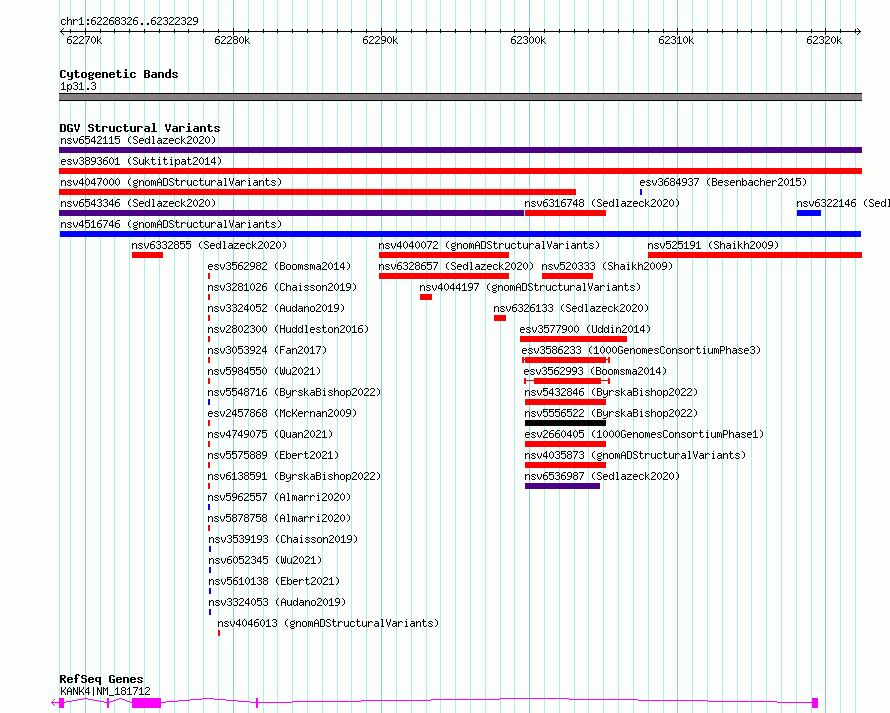The image size is (890, 713).
Task: Open the nsv6543346 (Sedlazeck2020) variant entry
Action: (x=138, y=203)
